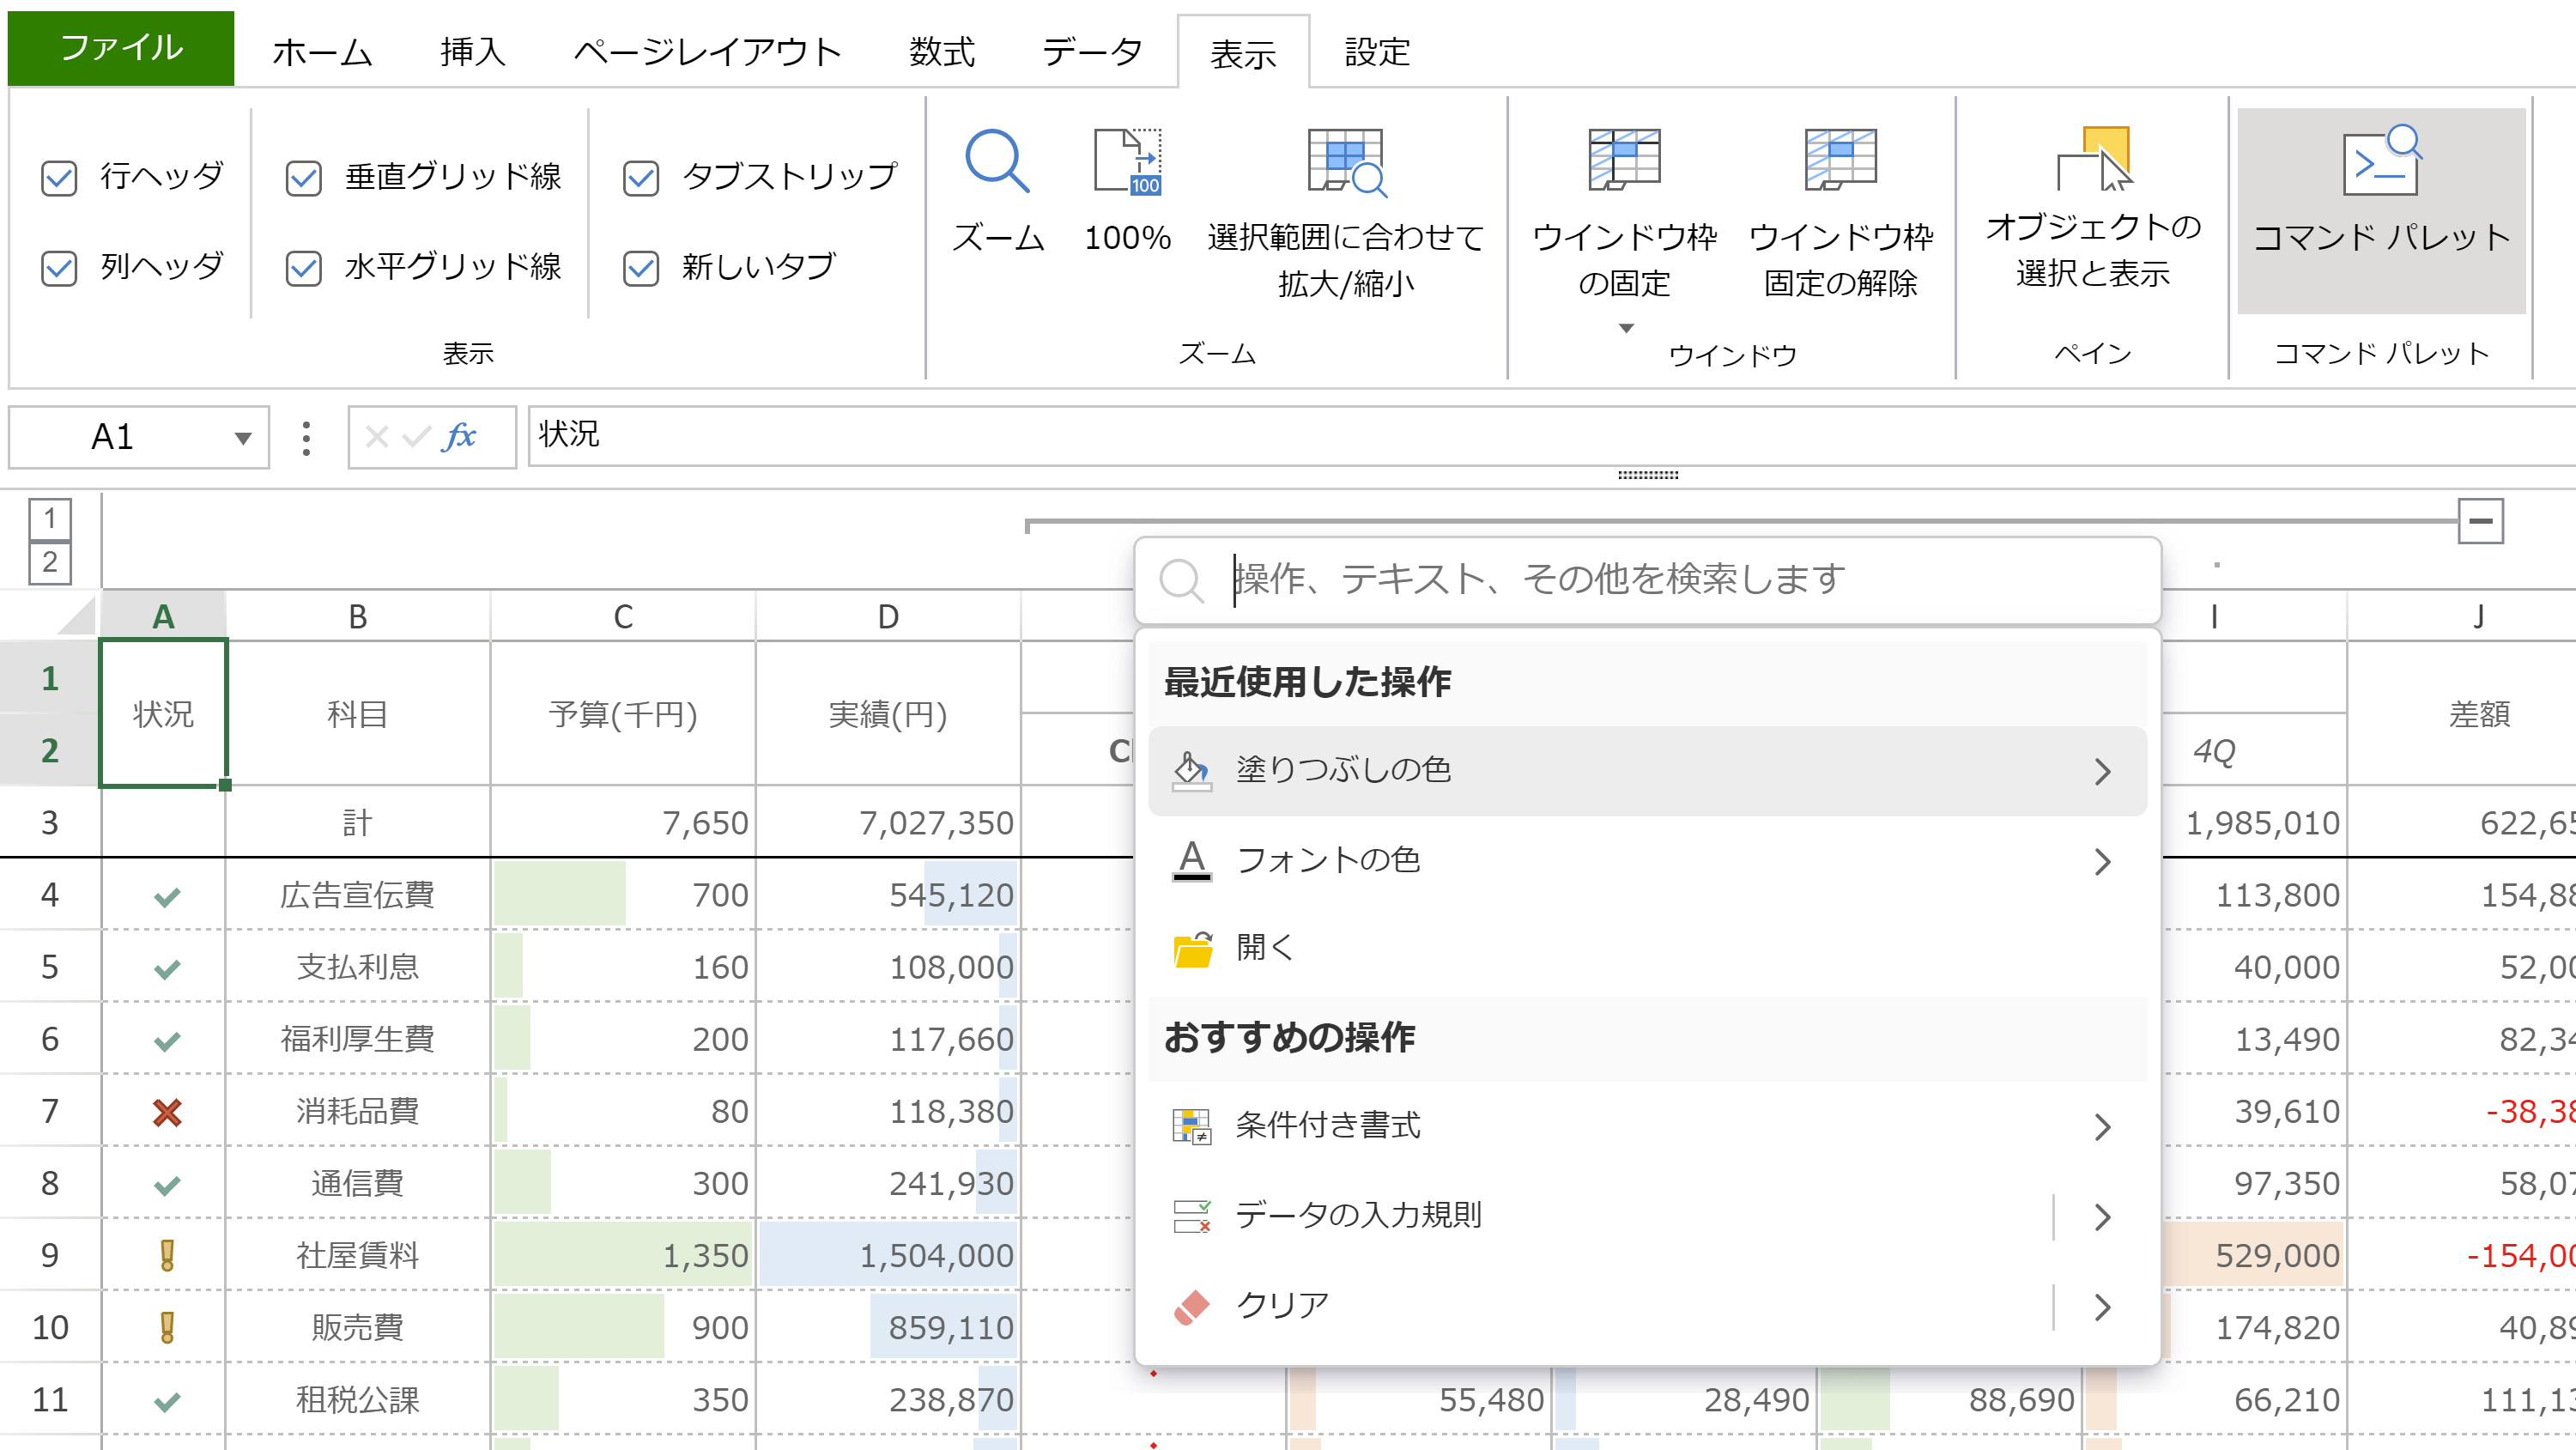Image resolution: width=2576 pixels, height=1450 pixels.
Task: Uncheck the 行ヘッダ checkbox
Action: 59,178
